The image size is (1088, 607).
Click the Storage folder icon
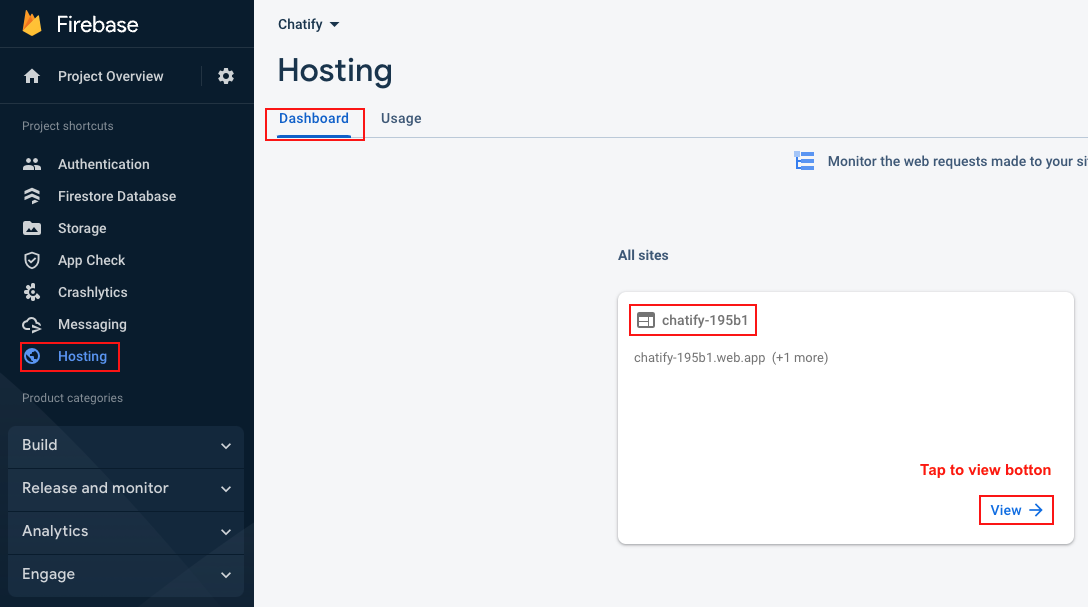(32, 228)
